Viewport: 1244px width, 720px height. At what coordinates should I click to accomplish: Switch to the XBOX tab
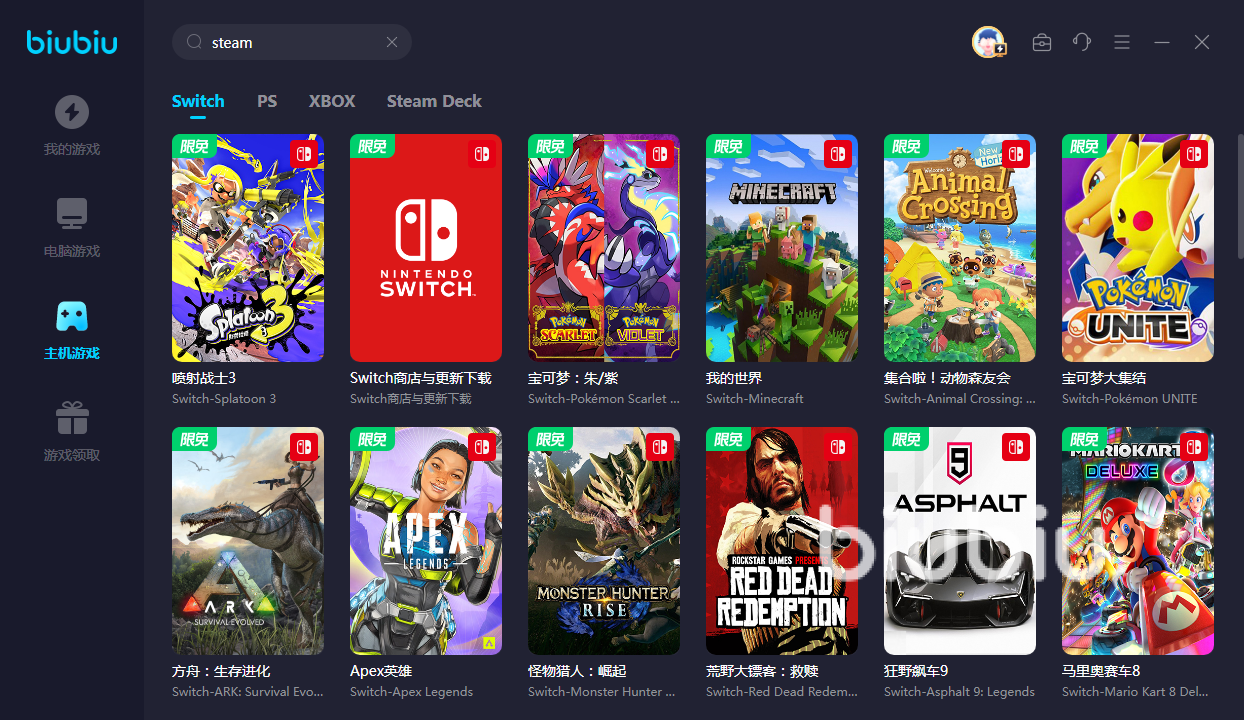[x=332, y=101]
